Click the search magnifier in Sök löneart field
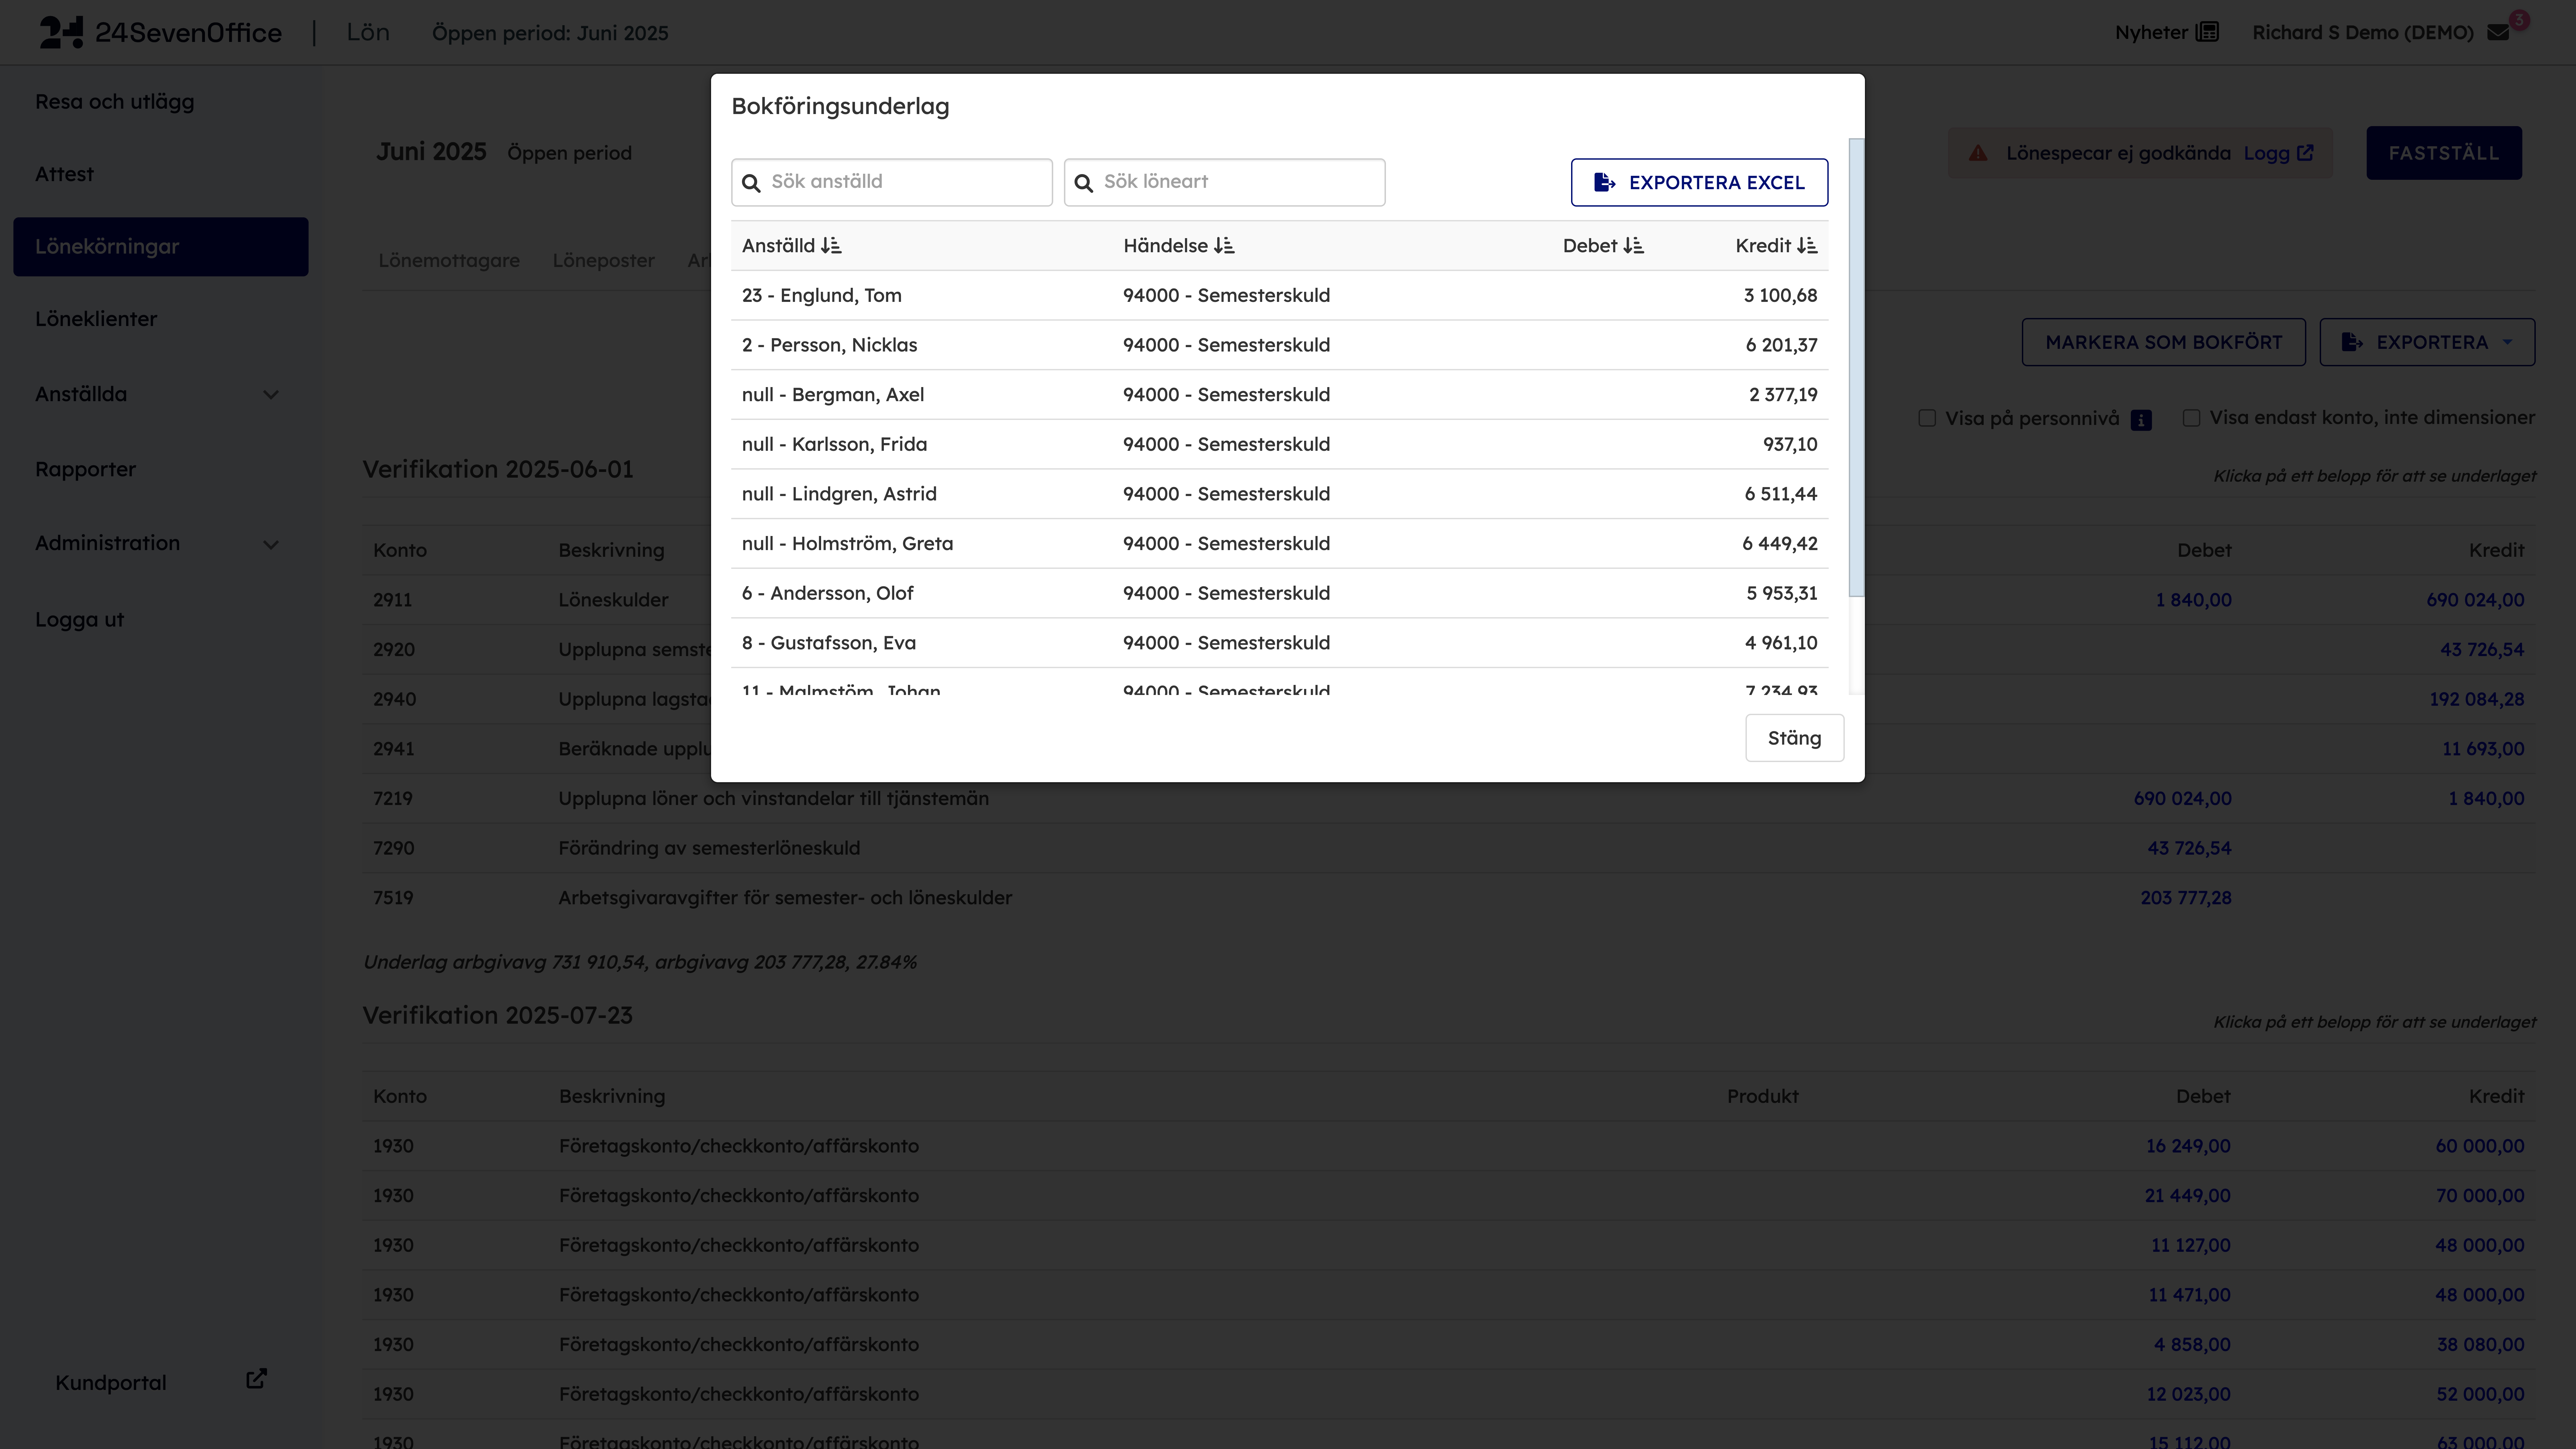The height and width of the screenshot is (1449, 2576). tap(1083, 183)
